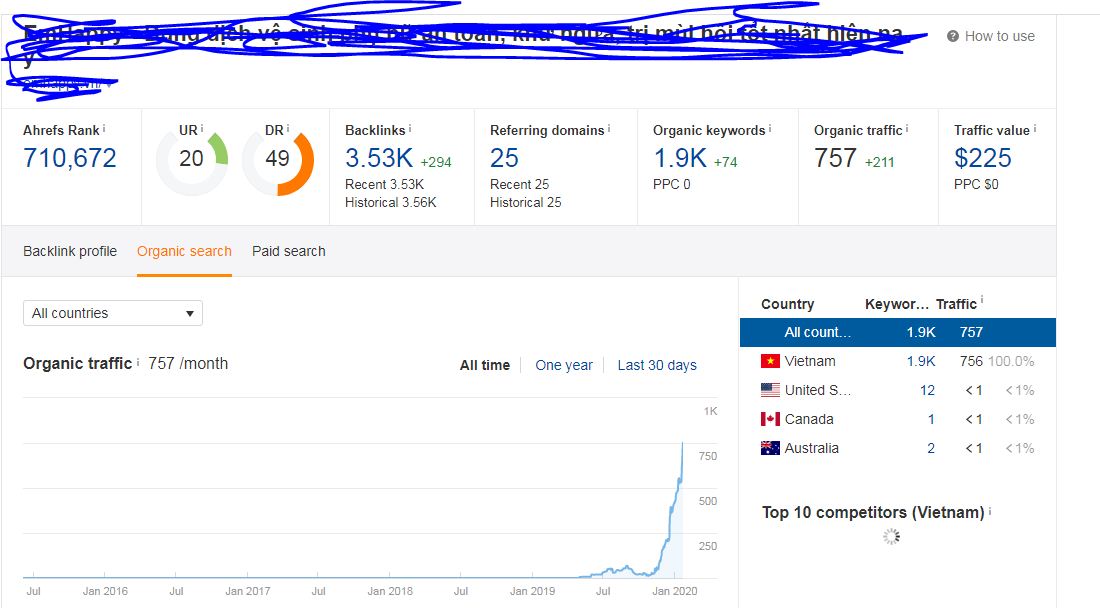Click the +294 backlinks change figure

pos(436,162)
